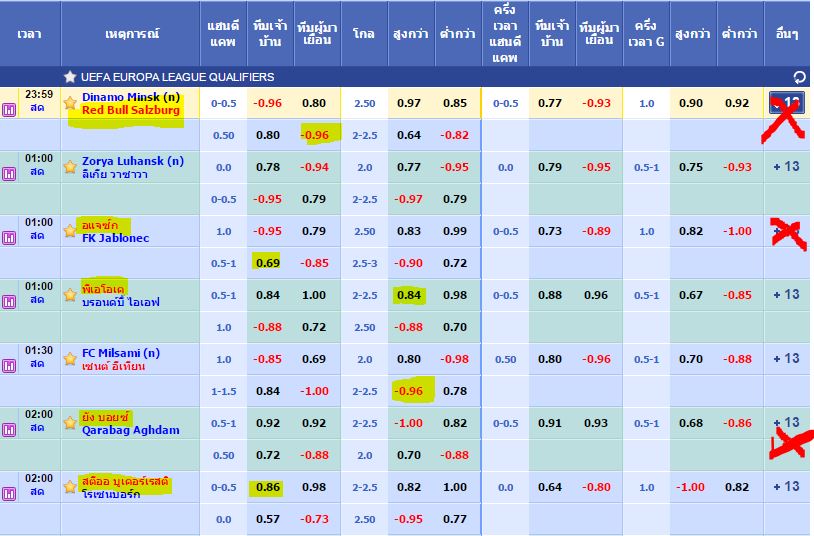Screen dimensions: 814x536
Task: Open the FC Milsami (n) team link
Action: tap(121, 353)
